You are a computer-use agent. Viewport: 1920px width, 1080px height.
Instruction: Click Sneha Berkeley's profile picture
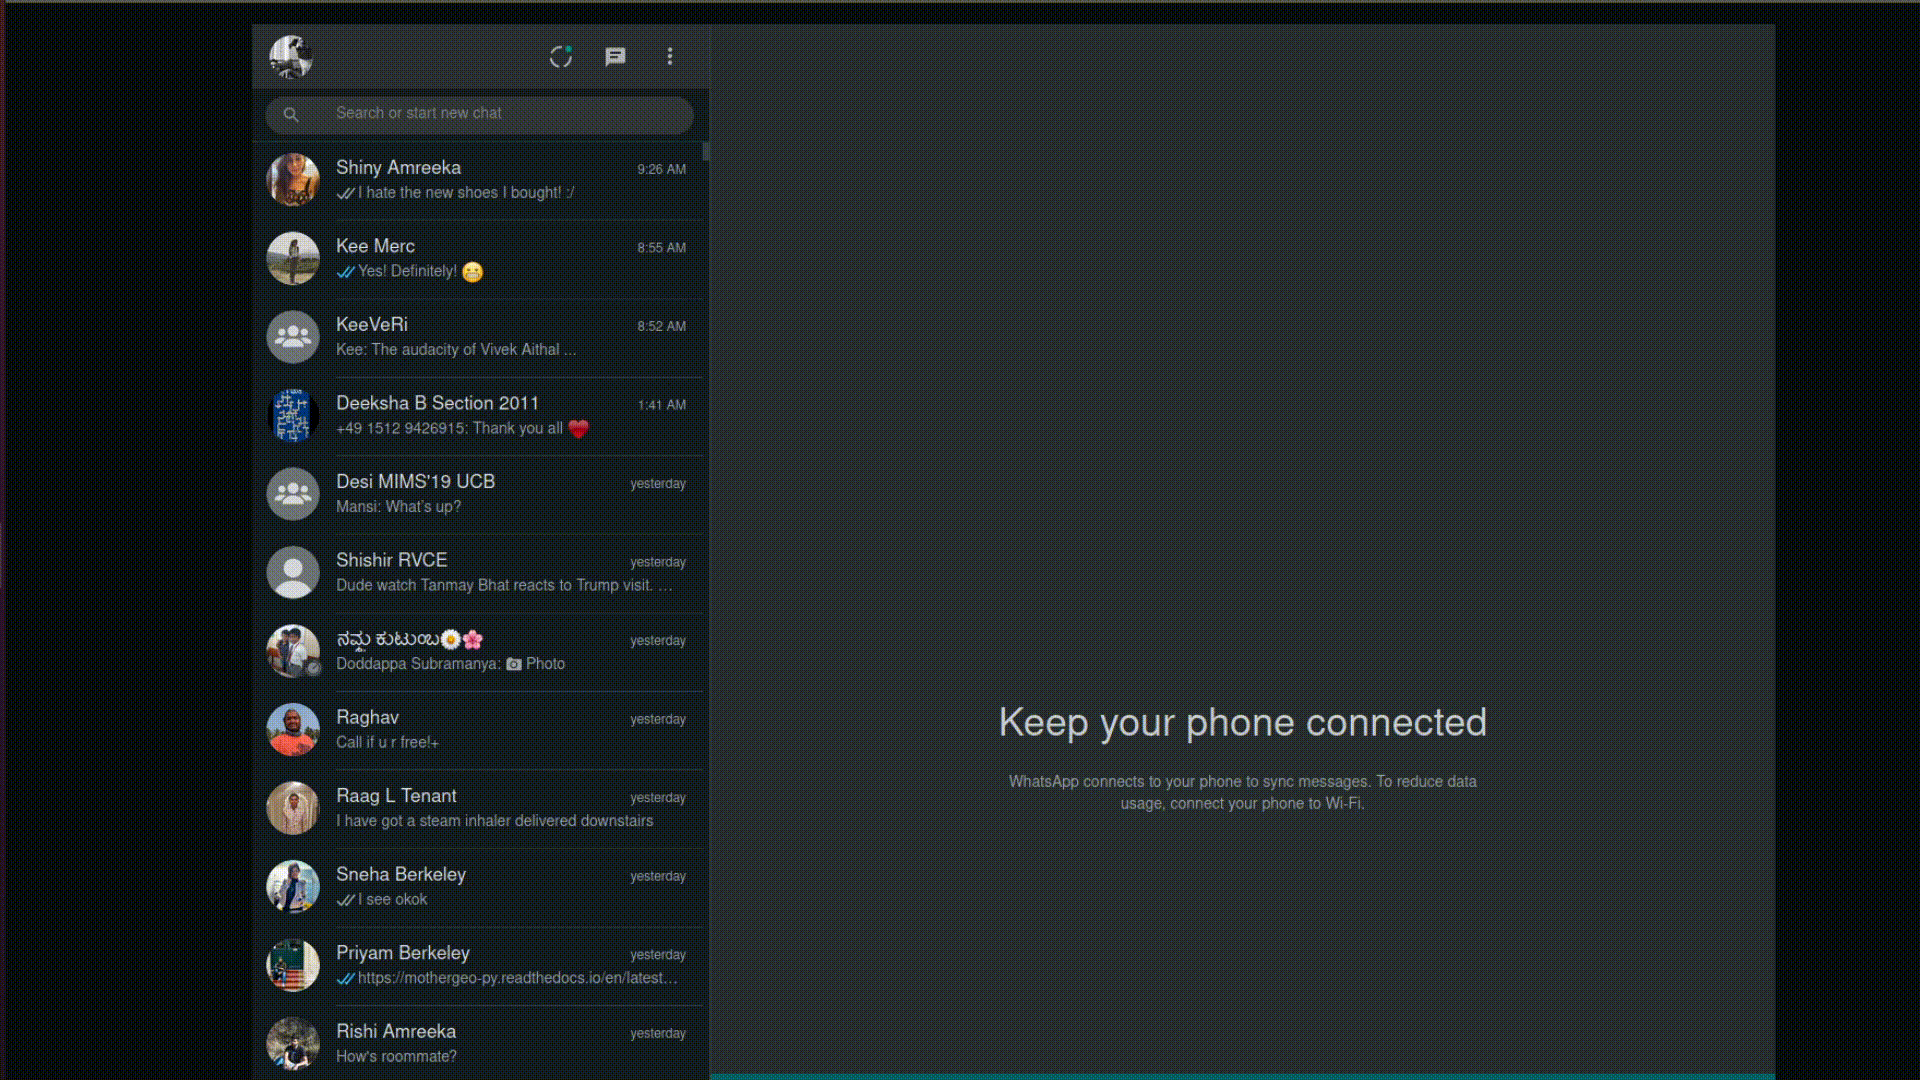tap(293, 887)
